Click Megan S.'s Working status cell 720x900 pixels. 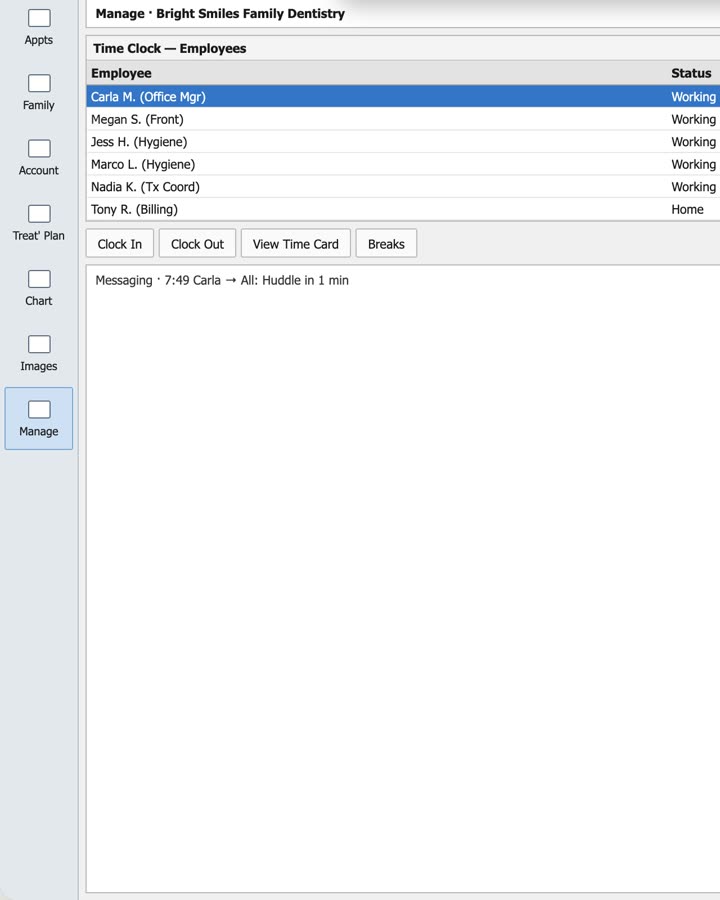[694, 119]
